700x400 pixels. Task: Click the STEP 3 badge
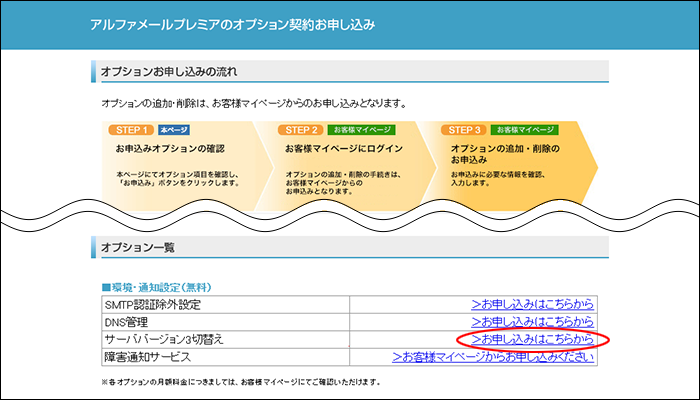pos(466,130)
